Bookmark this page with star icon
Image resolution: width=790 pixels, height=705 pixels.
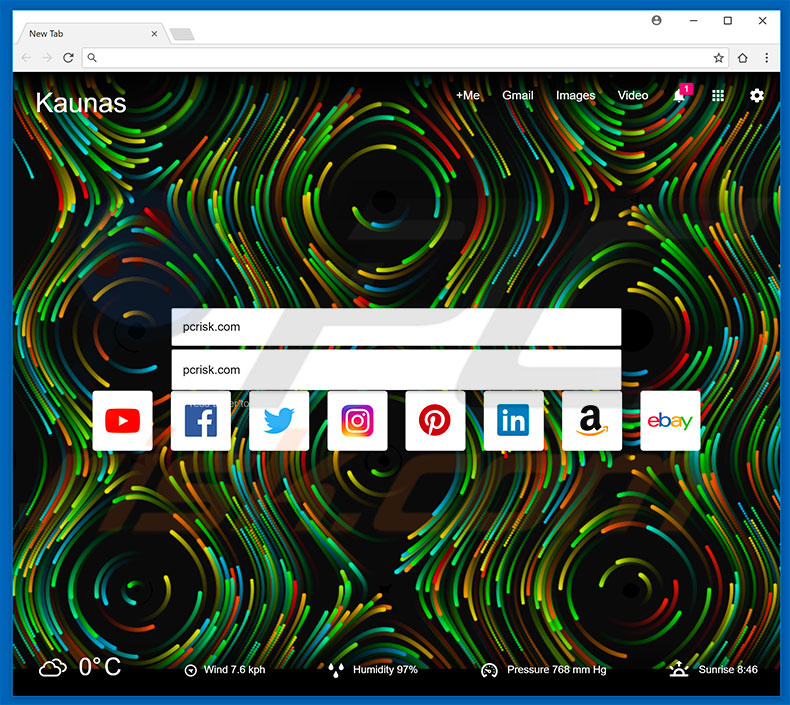[x=718, y=58]
